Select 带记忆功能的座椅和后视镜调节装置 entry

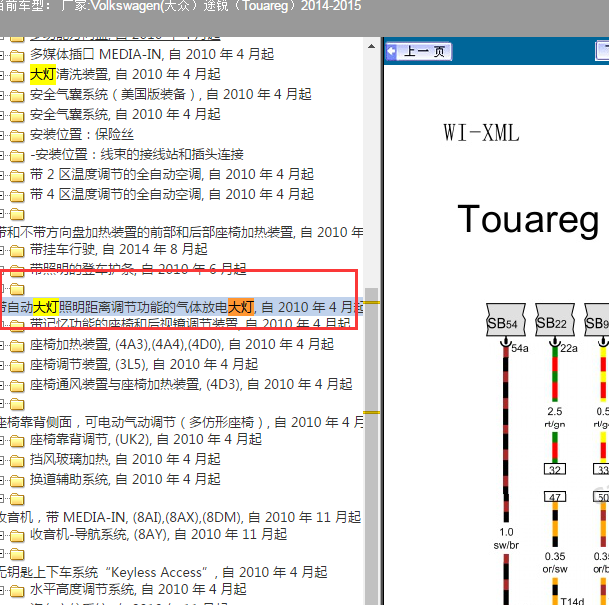[x=190, y=323]
